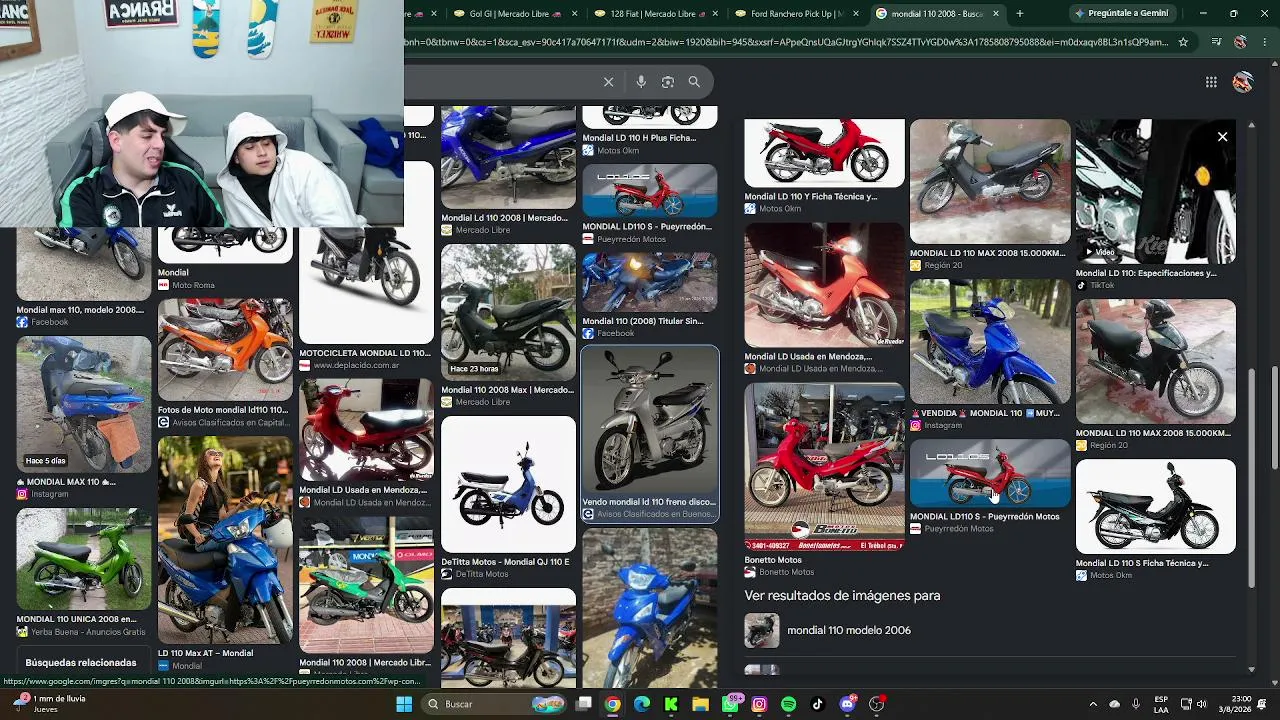The width and height of the screenshot is (1280, 720).
Task: Open the 'Vendo mondial ld 110 freno disco' image
Action: point(650,420)
